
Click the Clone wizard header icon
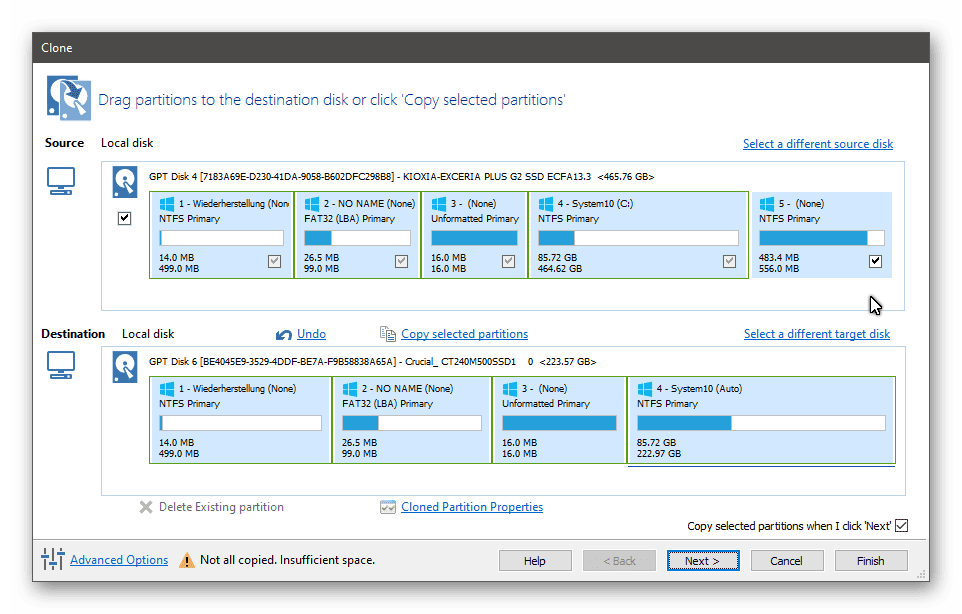coord(69,98)
